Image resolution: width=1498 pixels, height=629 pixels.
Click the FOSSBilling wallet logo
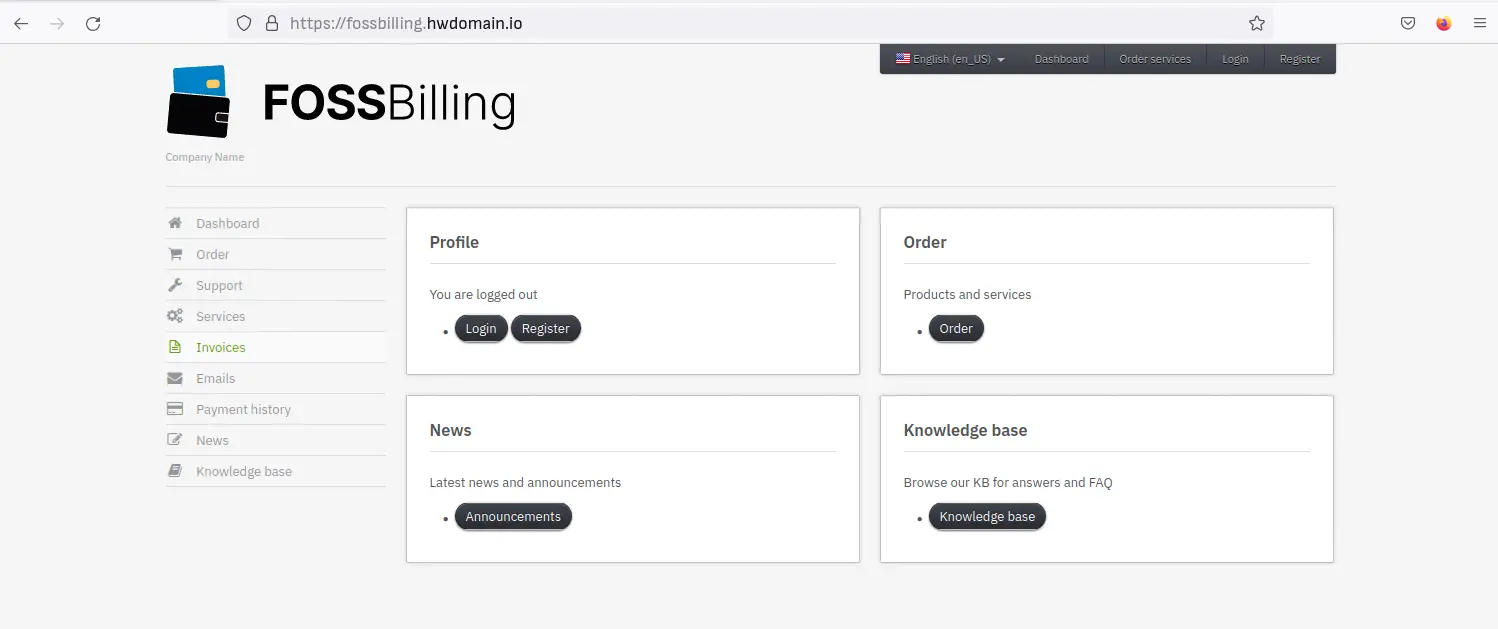pos(199,101)
